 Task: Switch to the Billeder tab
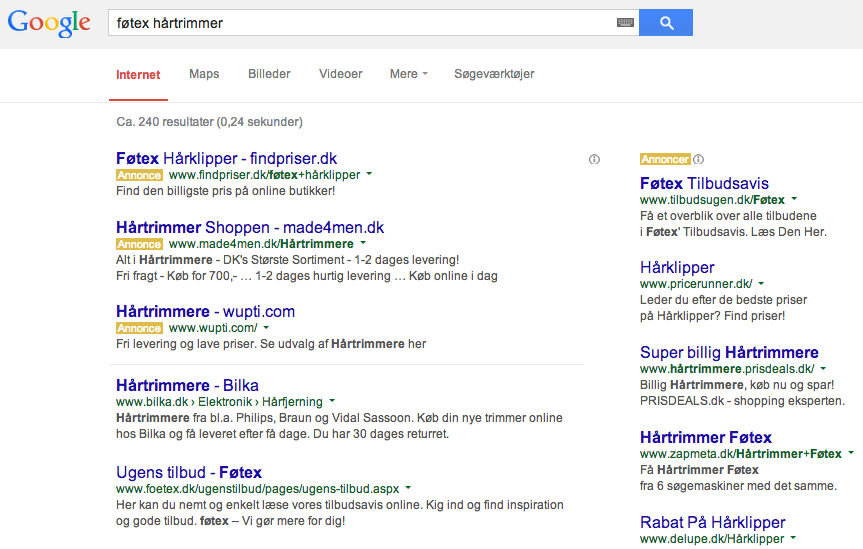(269, 74)
